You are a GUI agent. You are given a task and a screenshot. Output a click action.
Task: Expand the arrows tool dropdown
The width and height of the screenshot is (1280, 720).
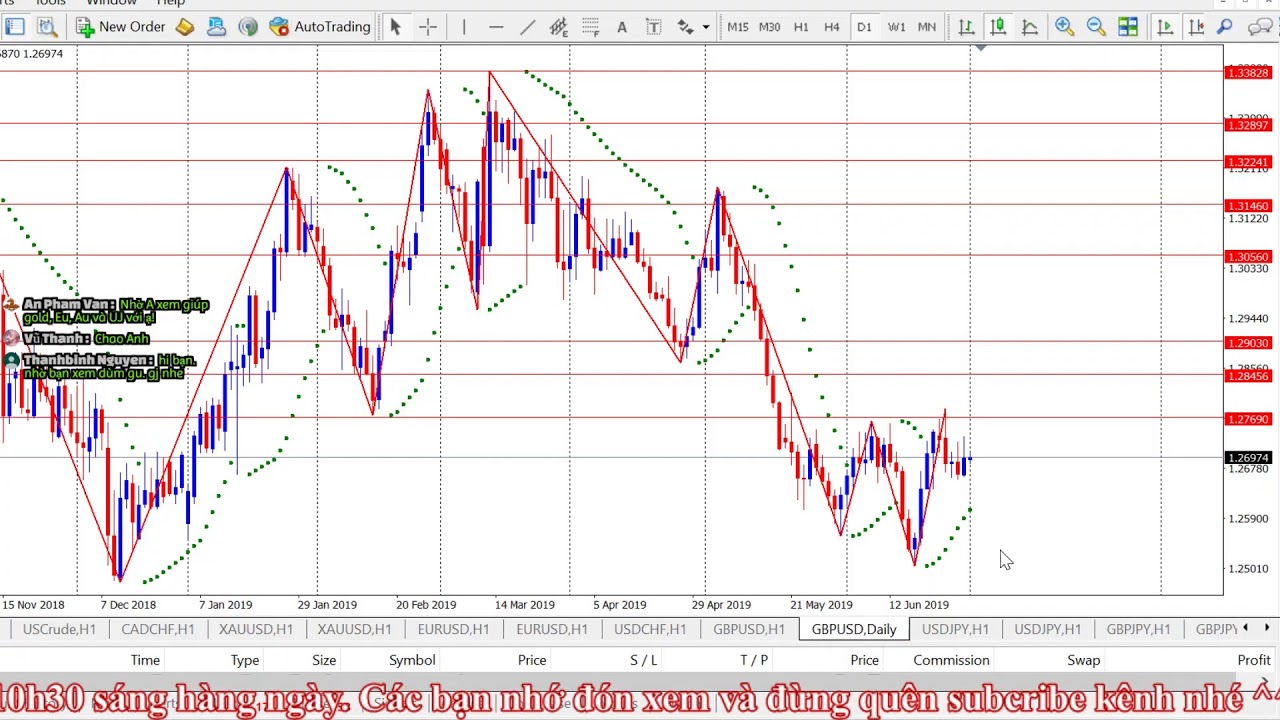click(x=706, y=27)
